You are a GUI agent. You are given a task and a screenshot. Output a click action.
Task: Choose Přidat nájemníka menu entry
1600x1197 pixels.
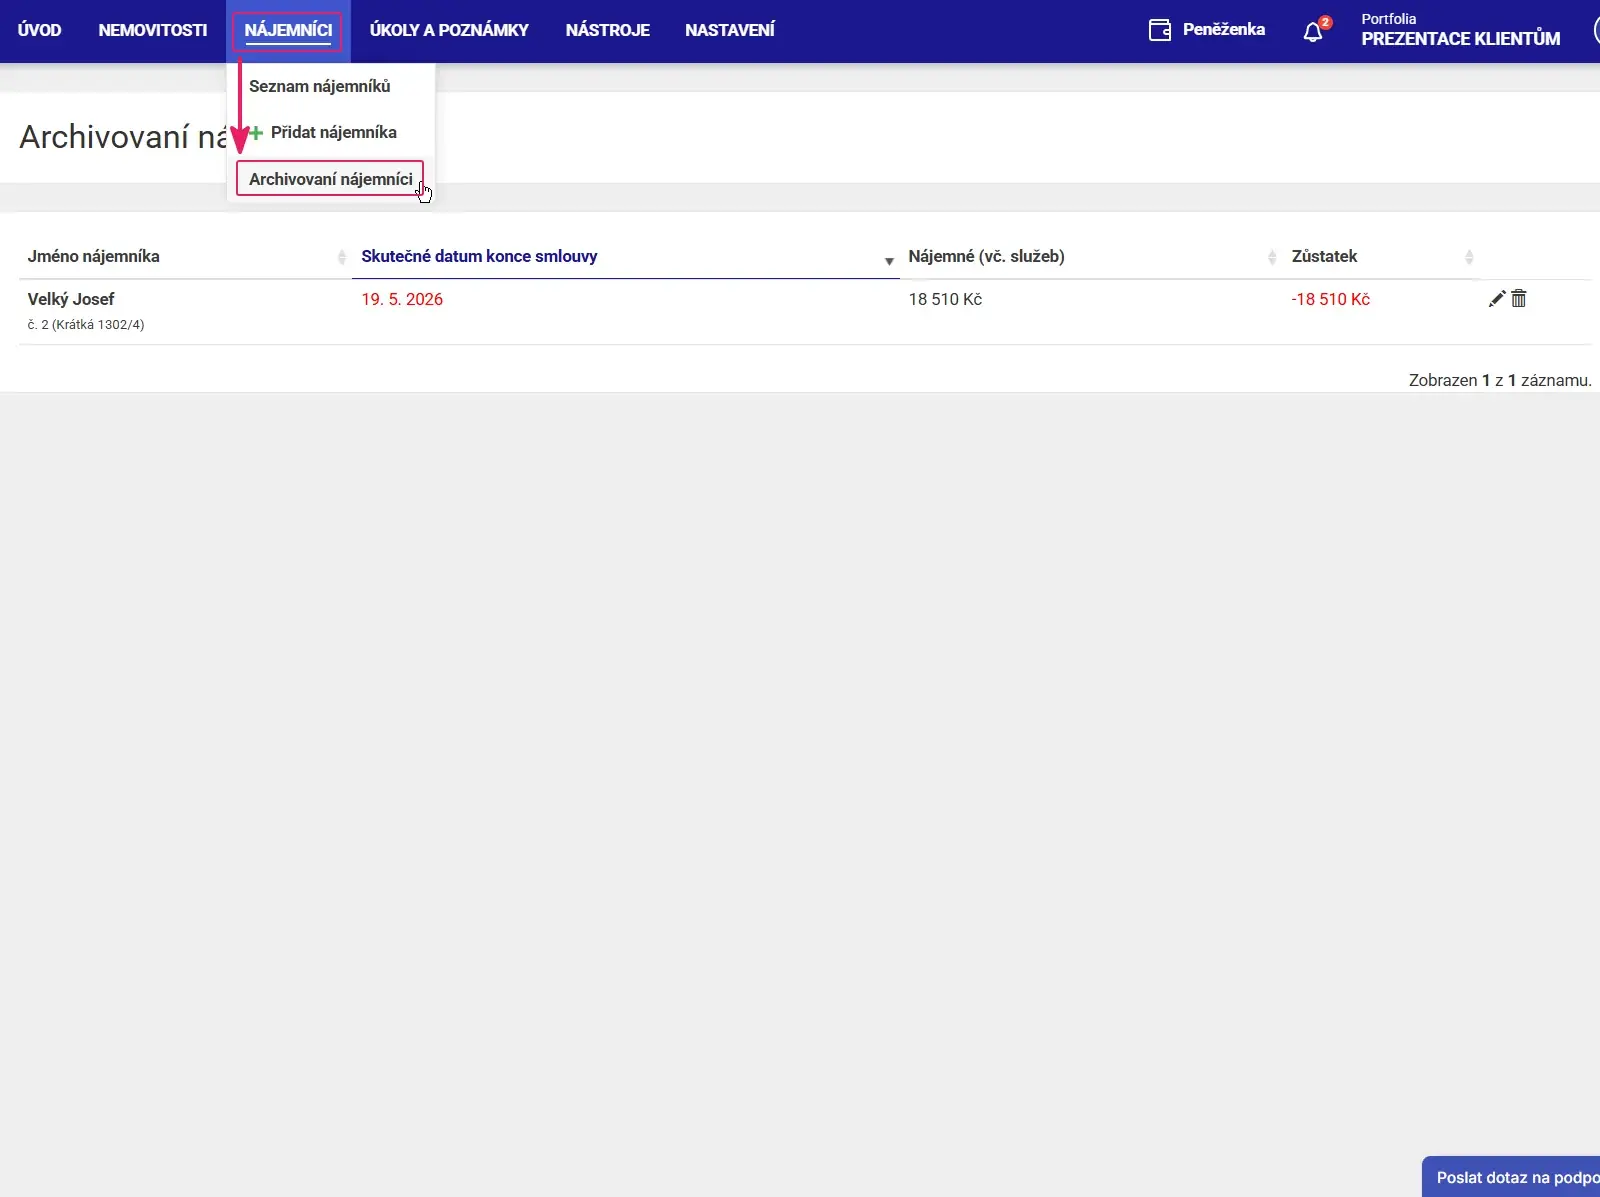(x=331, y=132)
